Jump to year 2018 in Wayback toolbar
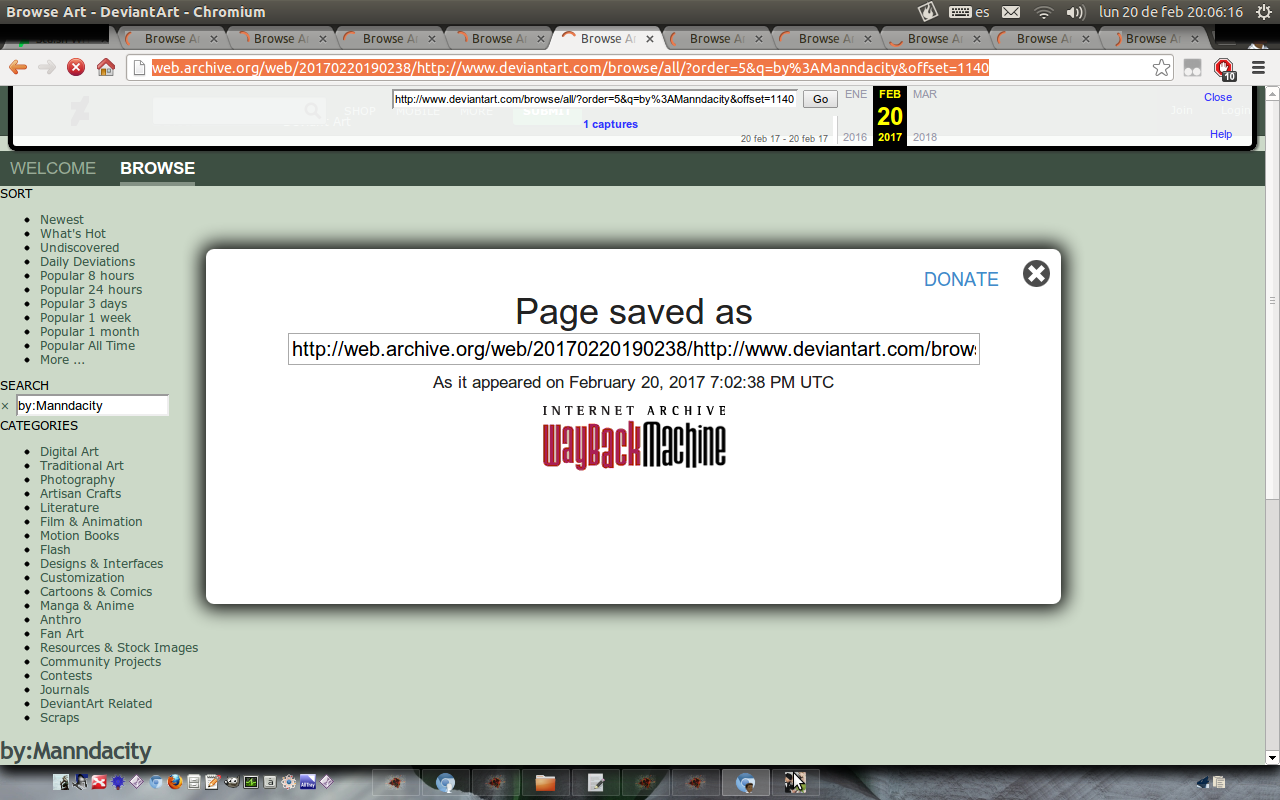This screenshot has height=800, width=1280. (x=925, y=137)
